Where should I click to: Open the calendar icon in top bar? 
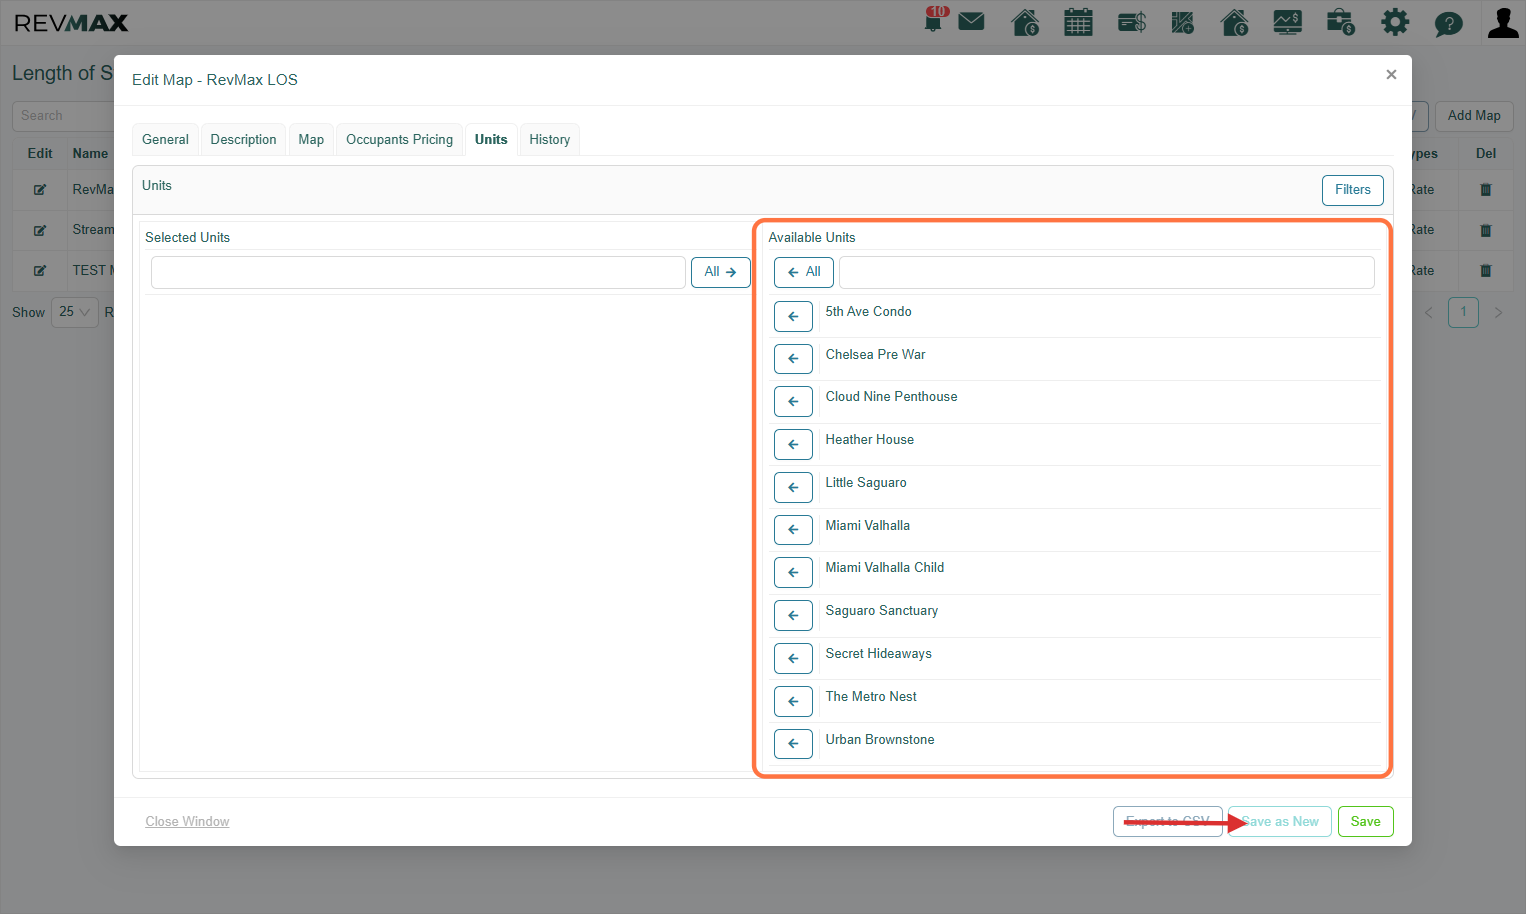pos(1078,22)
